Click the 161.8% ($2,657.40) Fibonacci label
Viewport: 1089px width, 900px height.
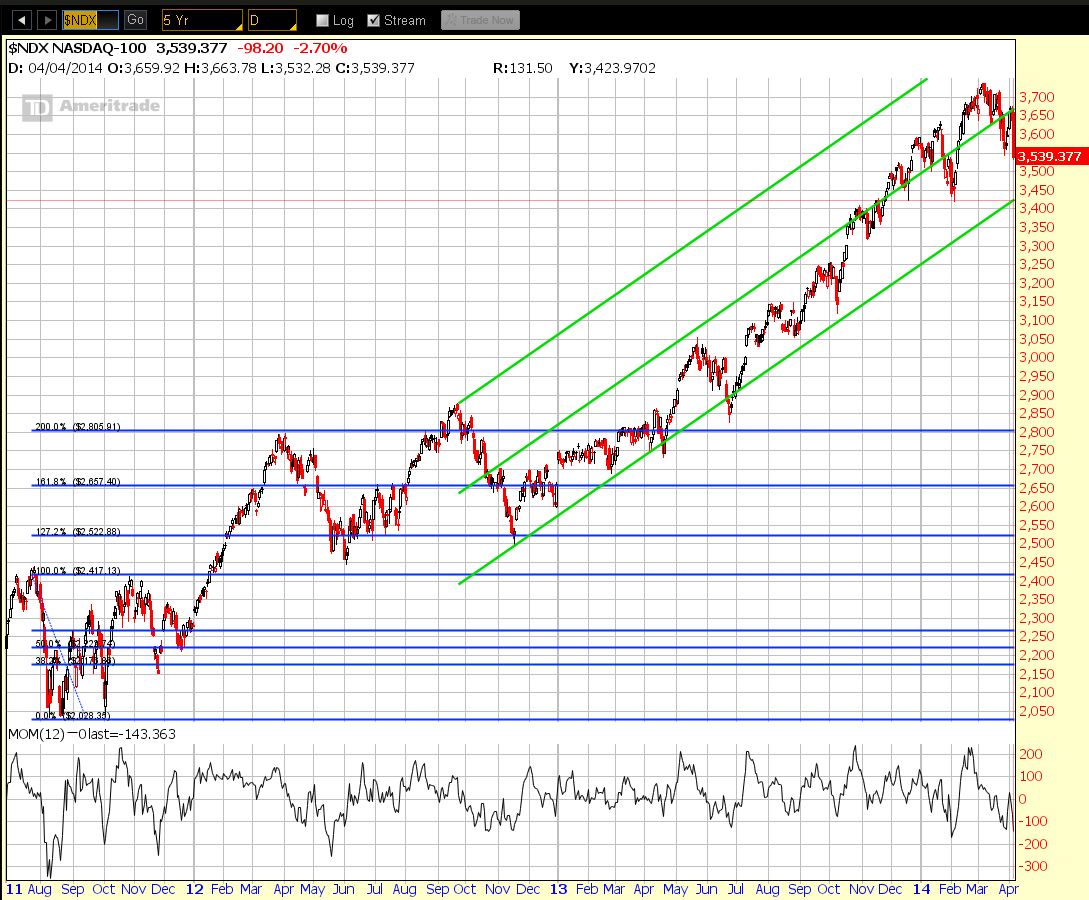coord(78,481)
